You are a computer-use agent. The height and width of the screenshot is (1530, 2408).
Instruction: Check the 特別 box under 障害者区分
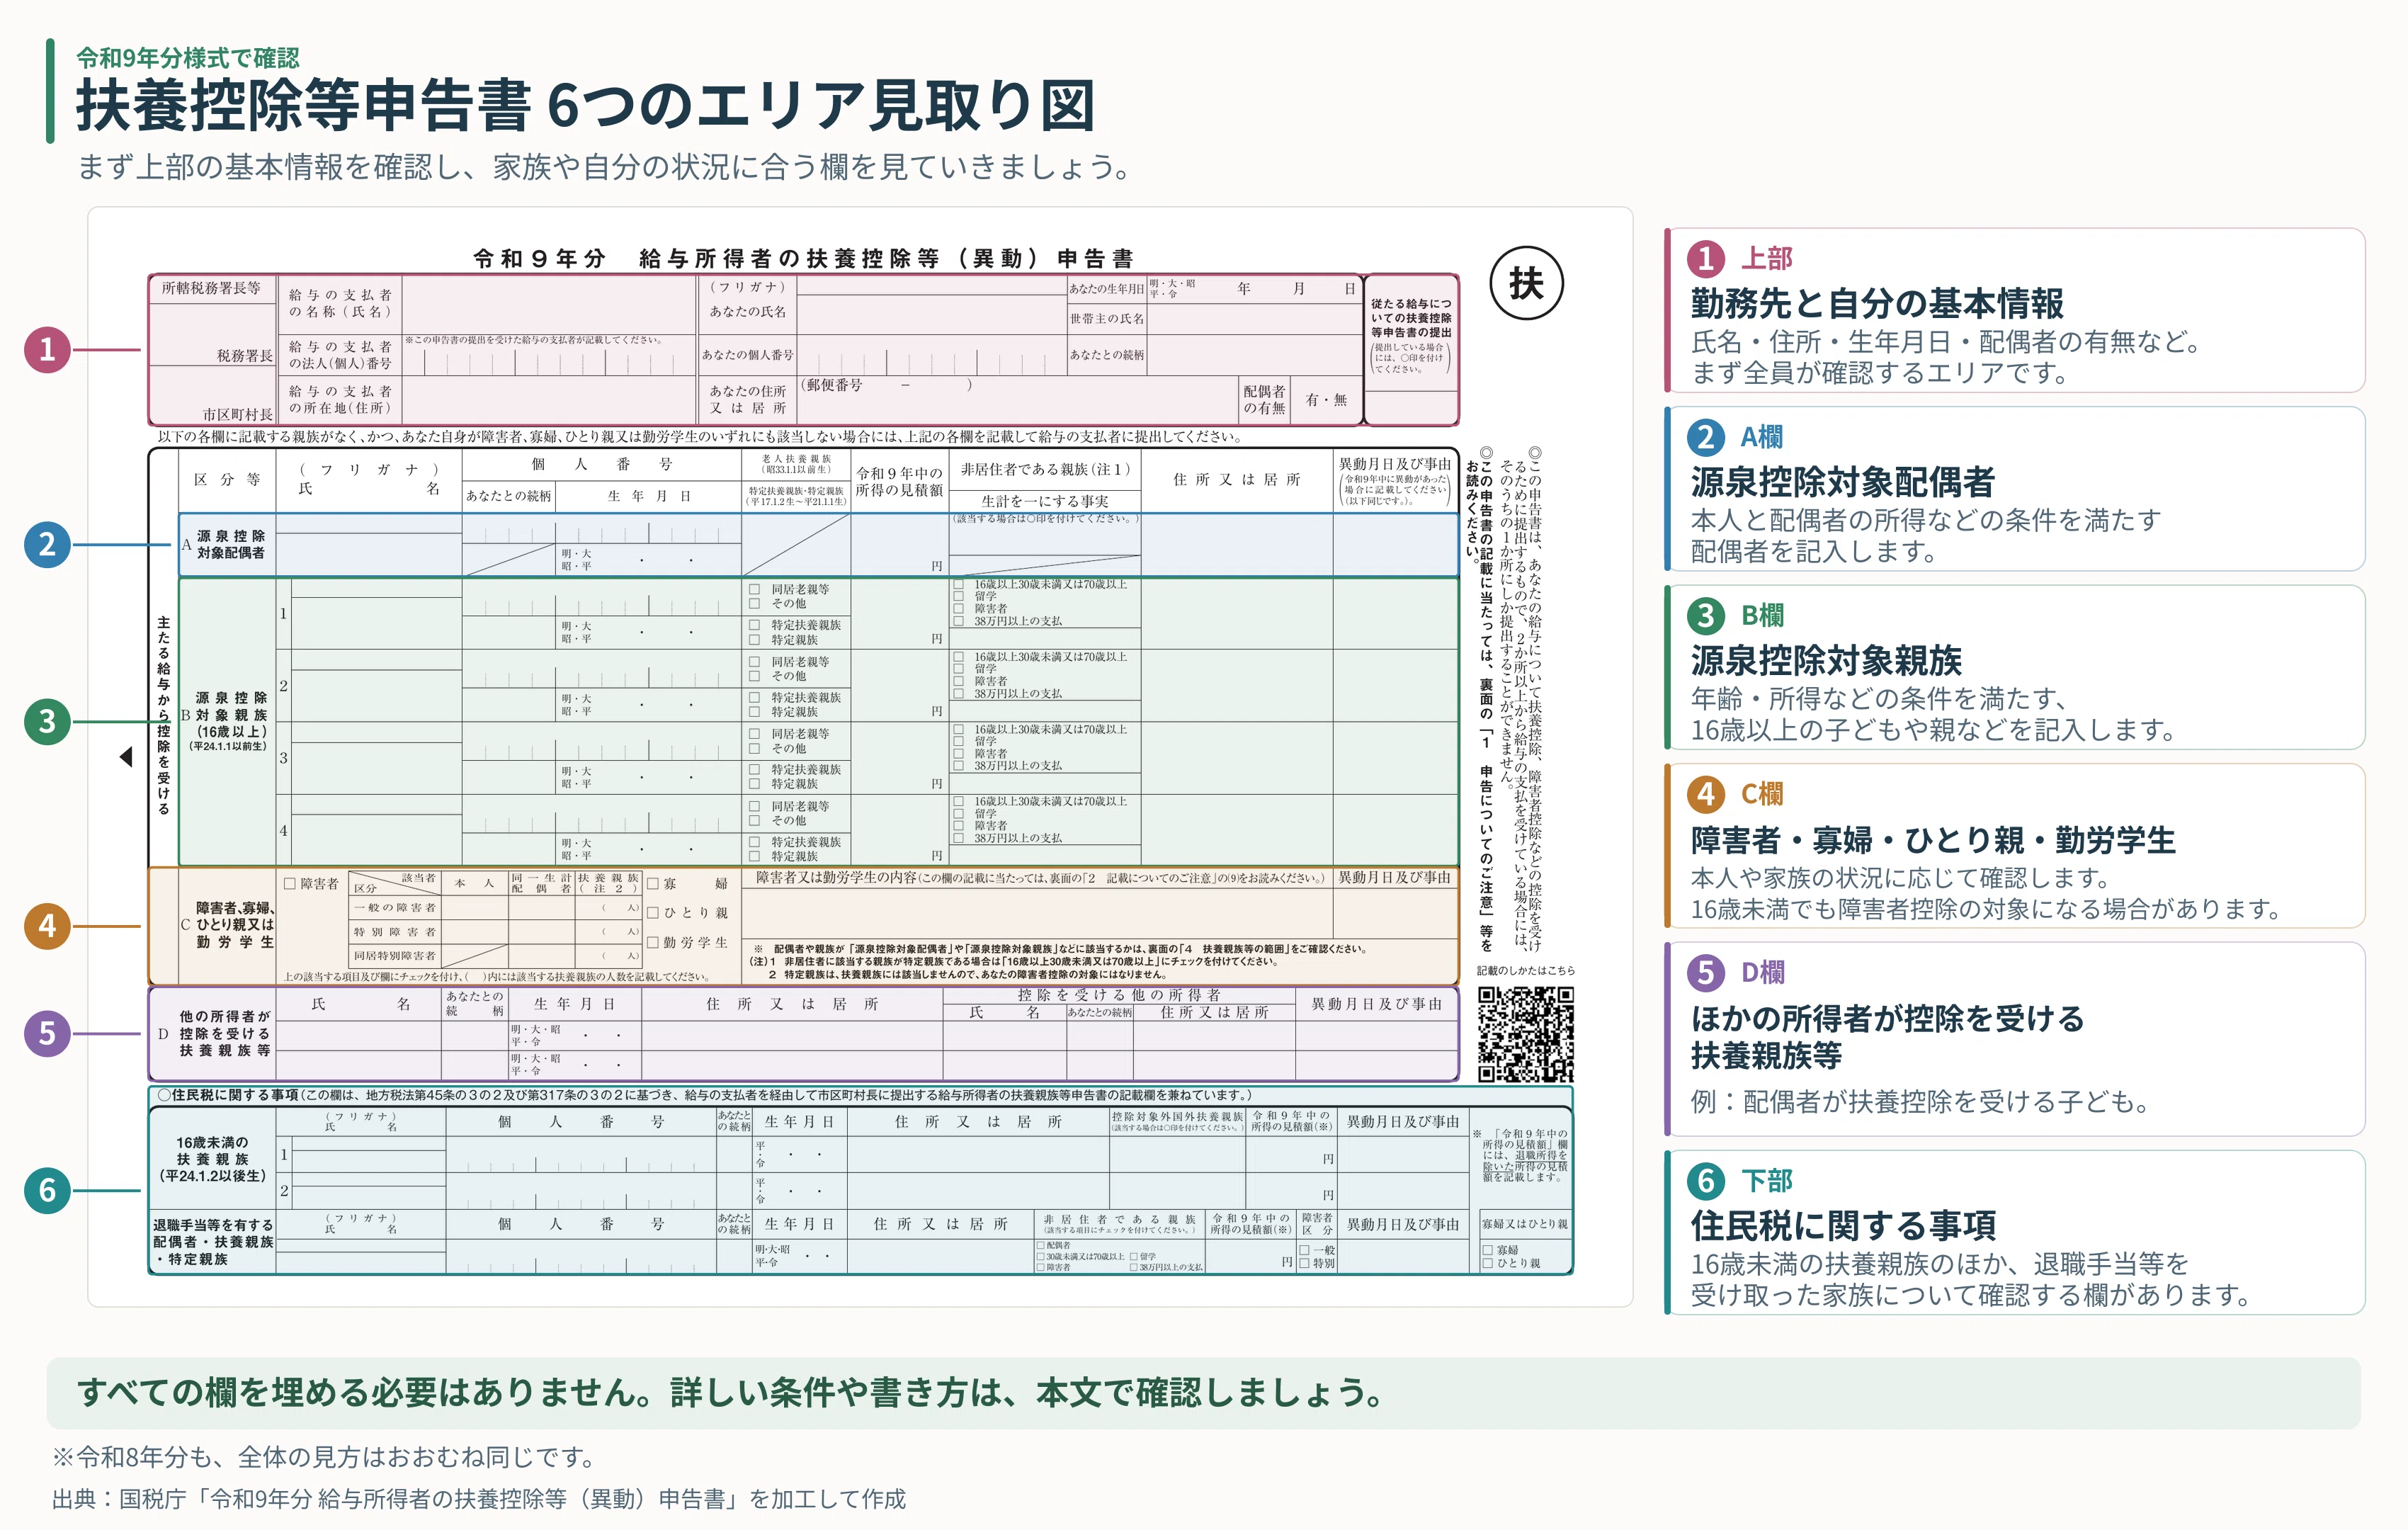1304,1264
